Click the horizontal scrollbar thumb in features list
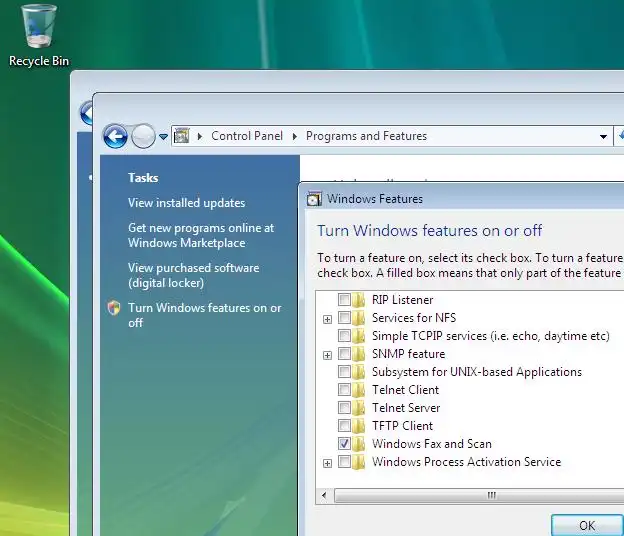 [479, 495]
